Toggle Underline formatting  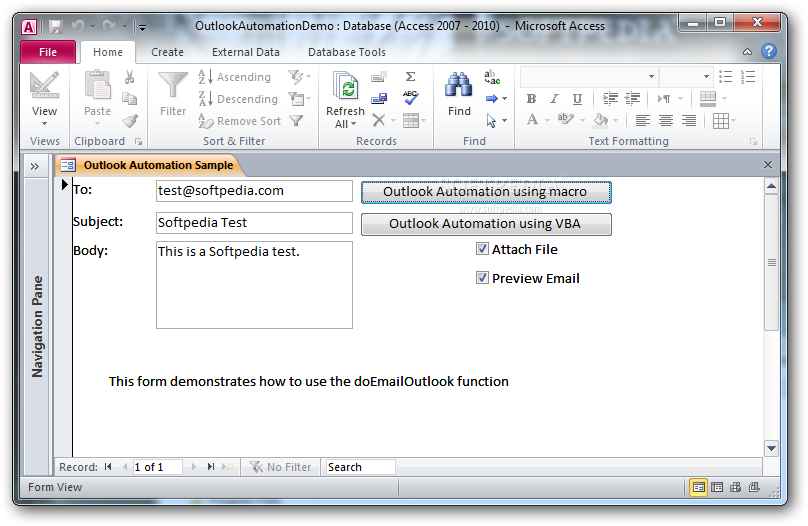pyautogui.click(x=577, y=98)
